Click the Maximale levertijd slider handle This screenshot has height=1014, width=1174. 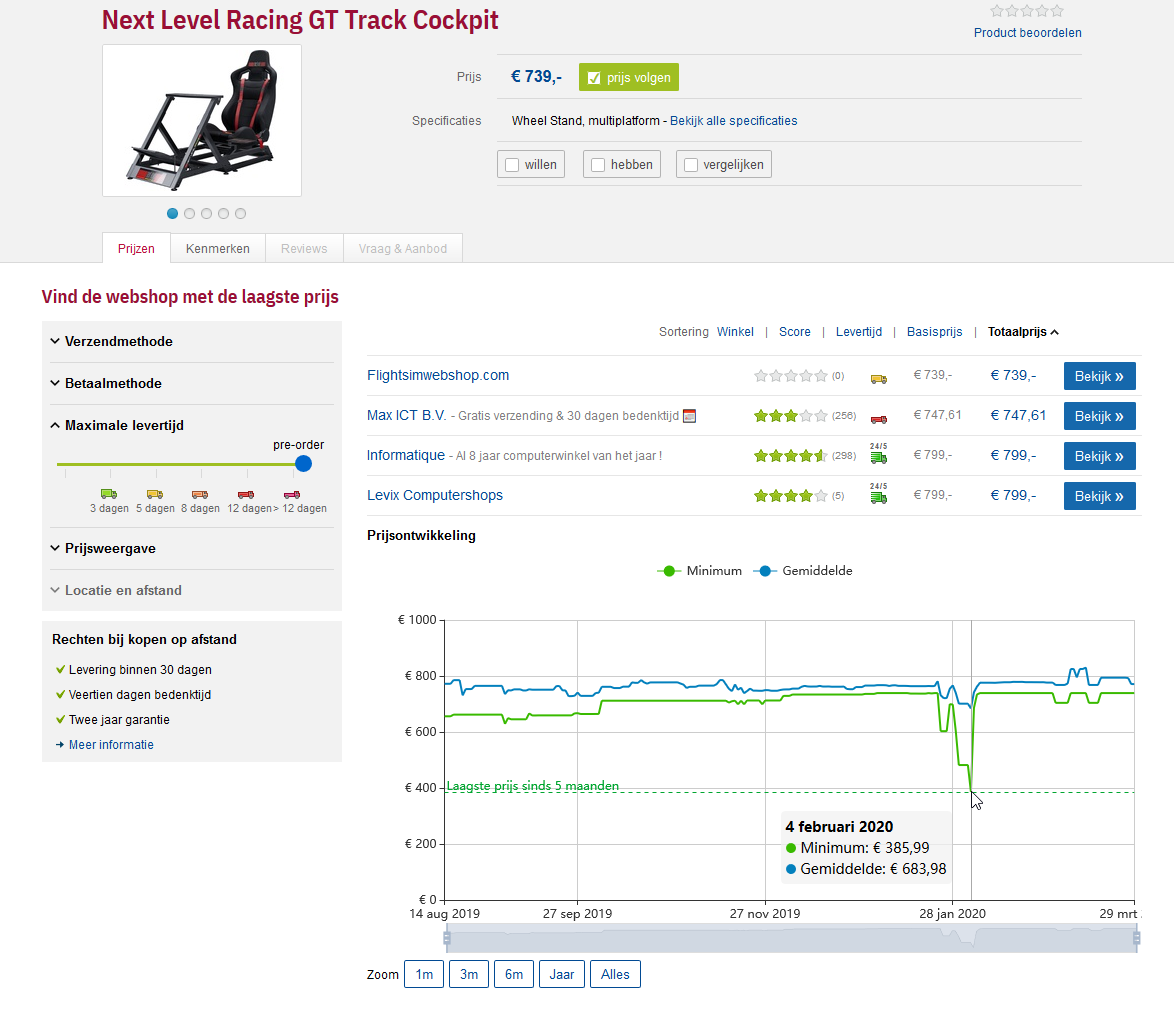tap(303, 464)
